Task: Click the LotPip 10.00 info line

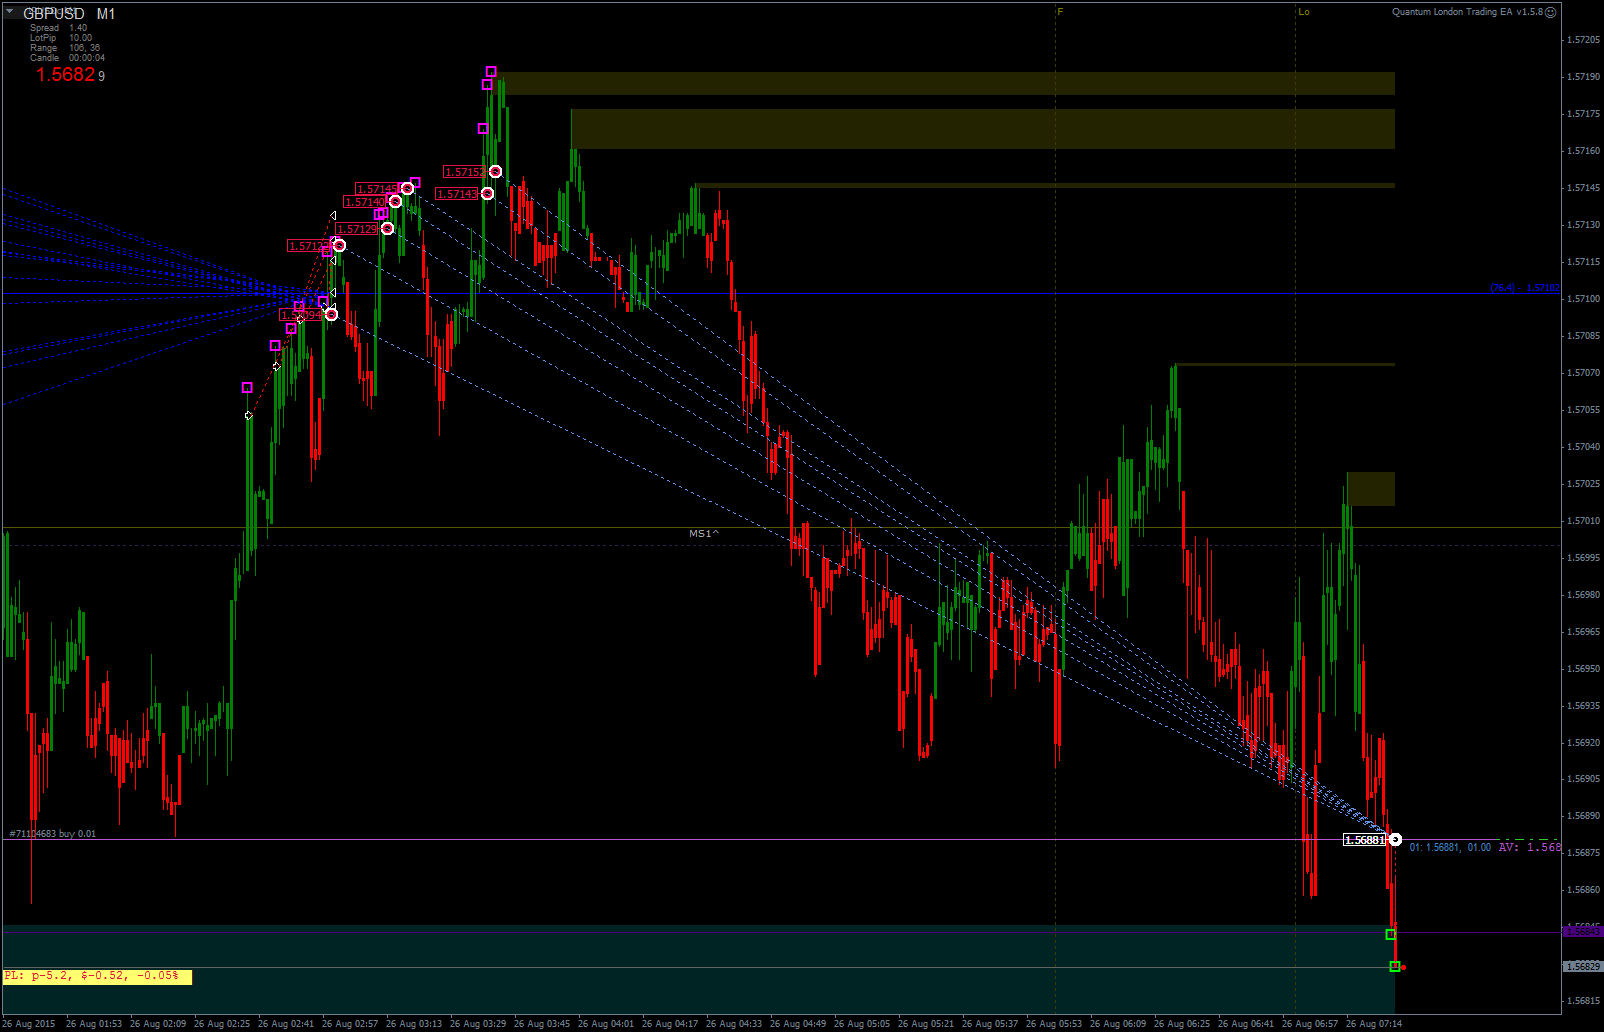Action: (60, 38)
